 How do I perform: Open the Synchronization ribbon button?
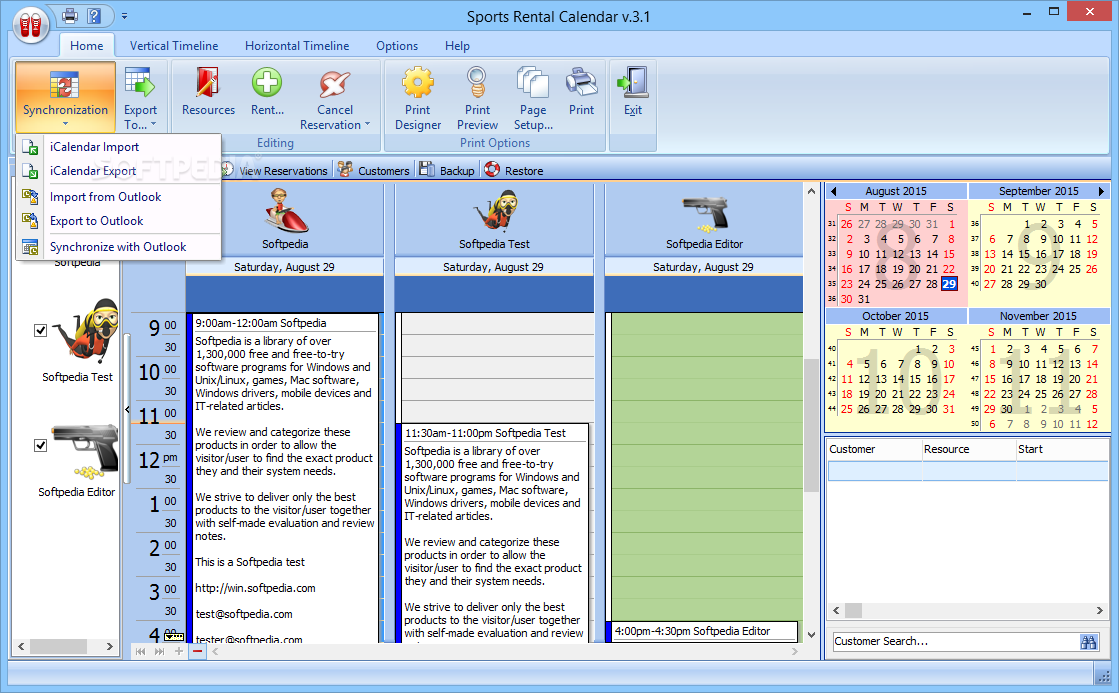click(x=65, y=97)
